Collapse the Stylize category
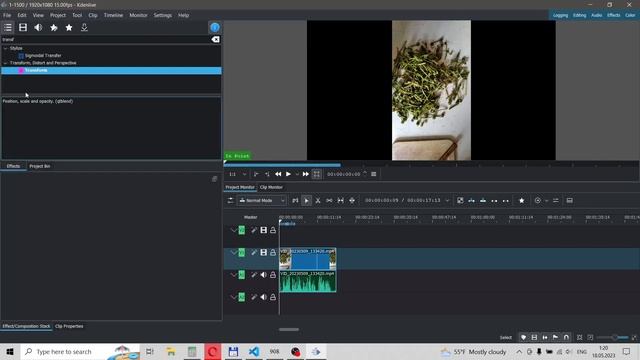The width and height of the screenshot is (640, 360). pyautogui.click(x=5, y=48)
